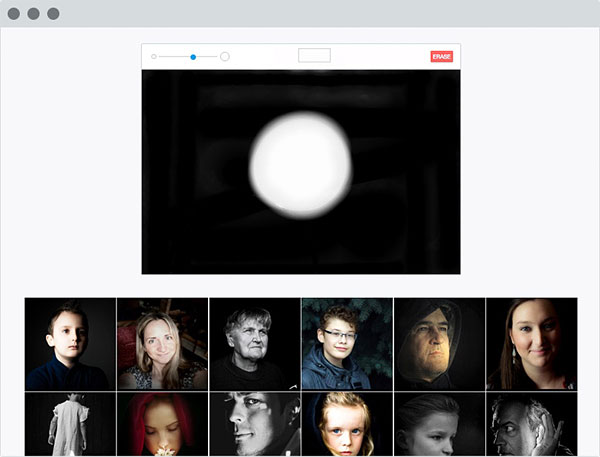
Task: Choose the elderly gray-haired person portrait
Action: click(x=254, y=343)
